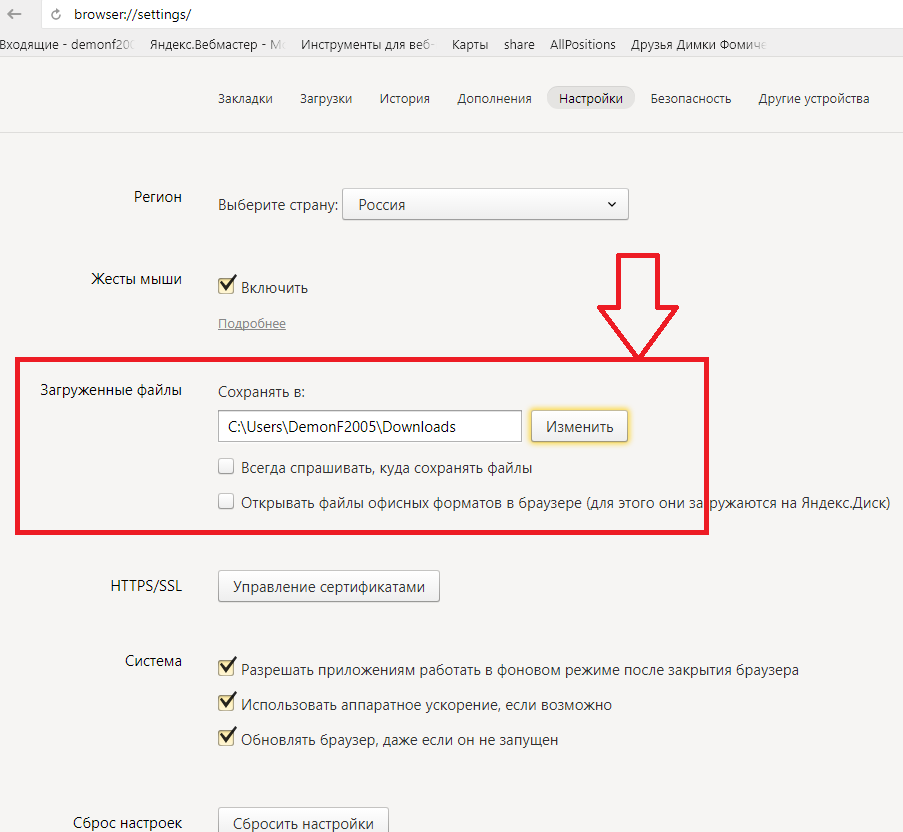Click the Изменить button for download folder
Image resolution: width=903 pixels, height=832 pixels.
tap(579, 427)
